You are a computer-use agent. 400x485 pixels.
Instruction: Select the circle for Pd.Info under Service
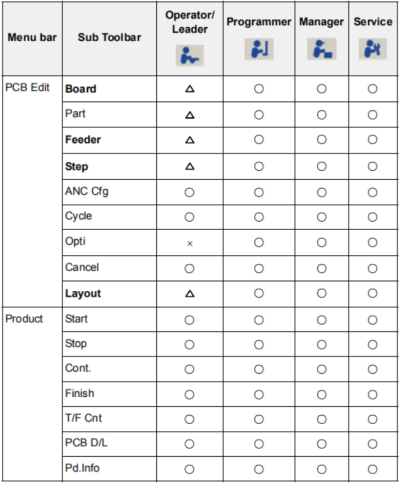click(372, 469)
